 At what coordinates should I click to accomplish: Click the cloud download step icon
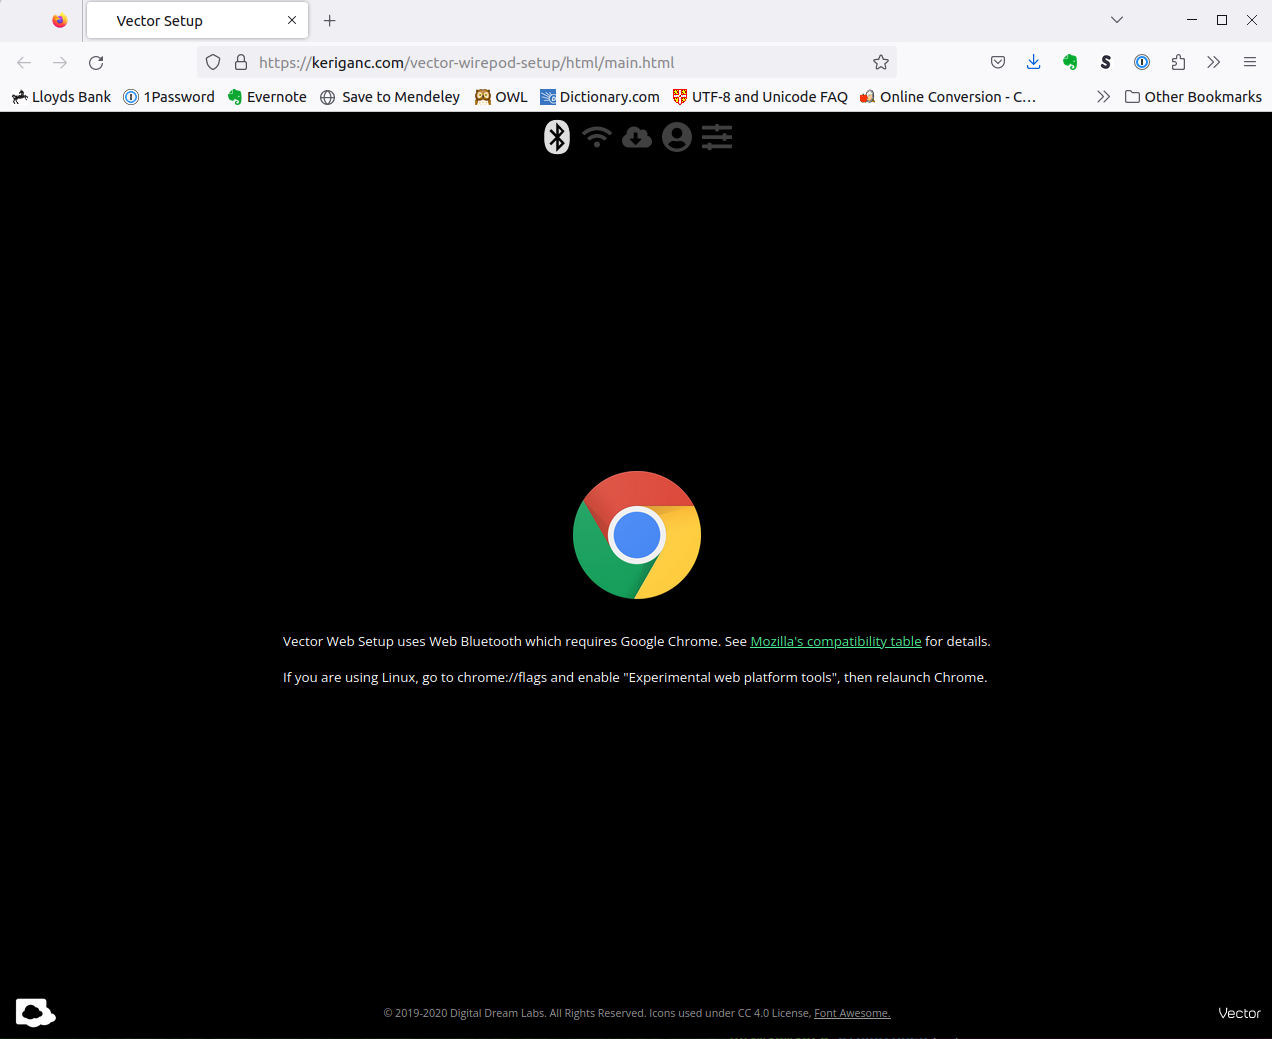pos(637,137)
